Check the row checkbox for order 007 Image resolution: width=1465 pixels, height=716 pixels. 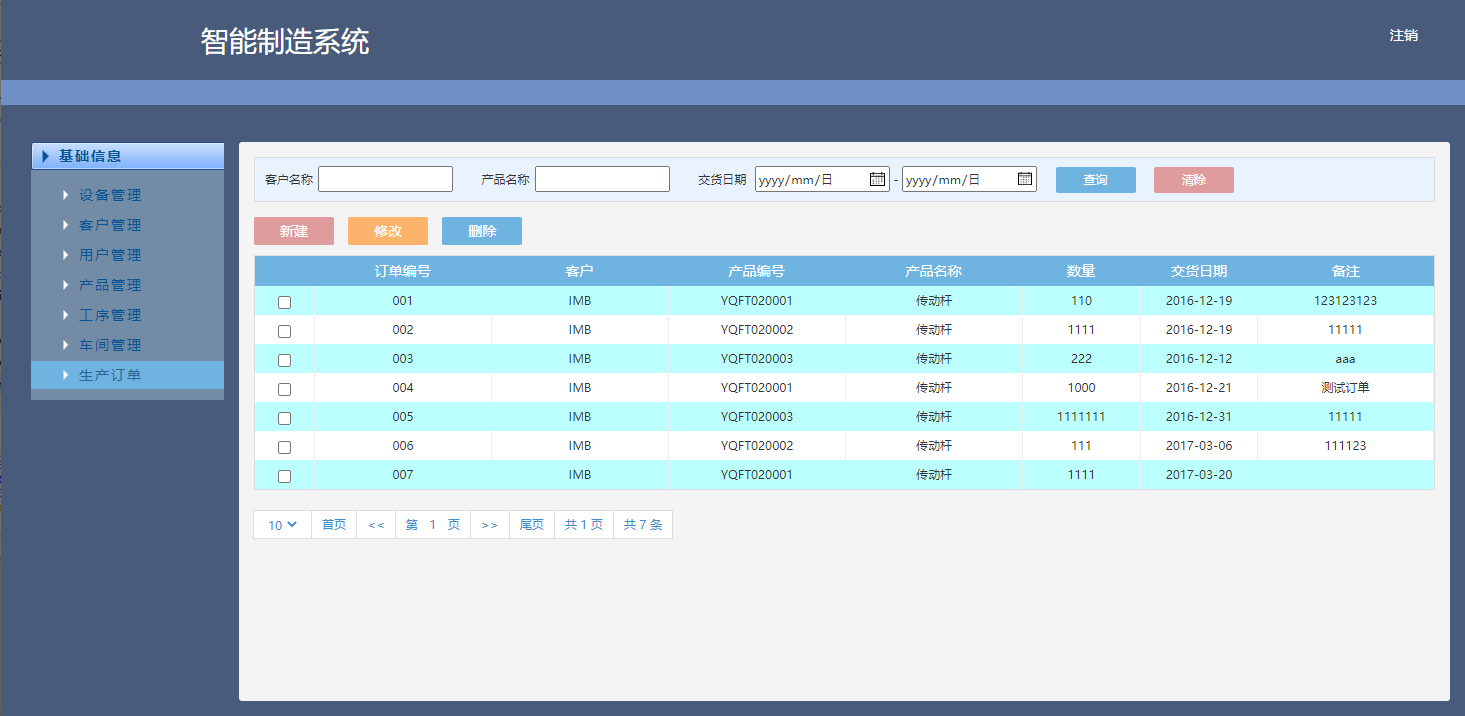[284, 476]
